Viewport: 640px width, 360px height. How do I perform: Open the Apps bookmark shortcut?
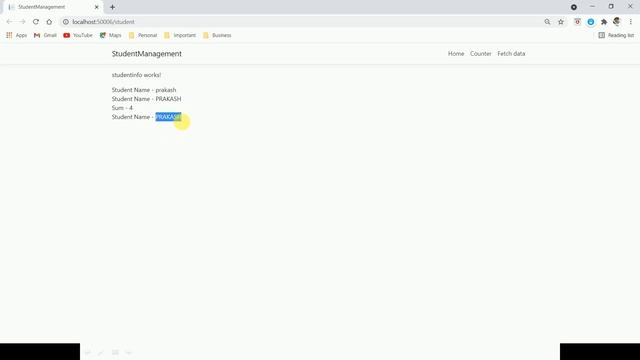(17, 35)
